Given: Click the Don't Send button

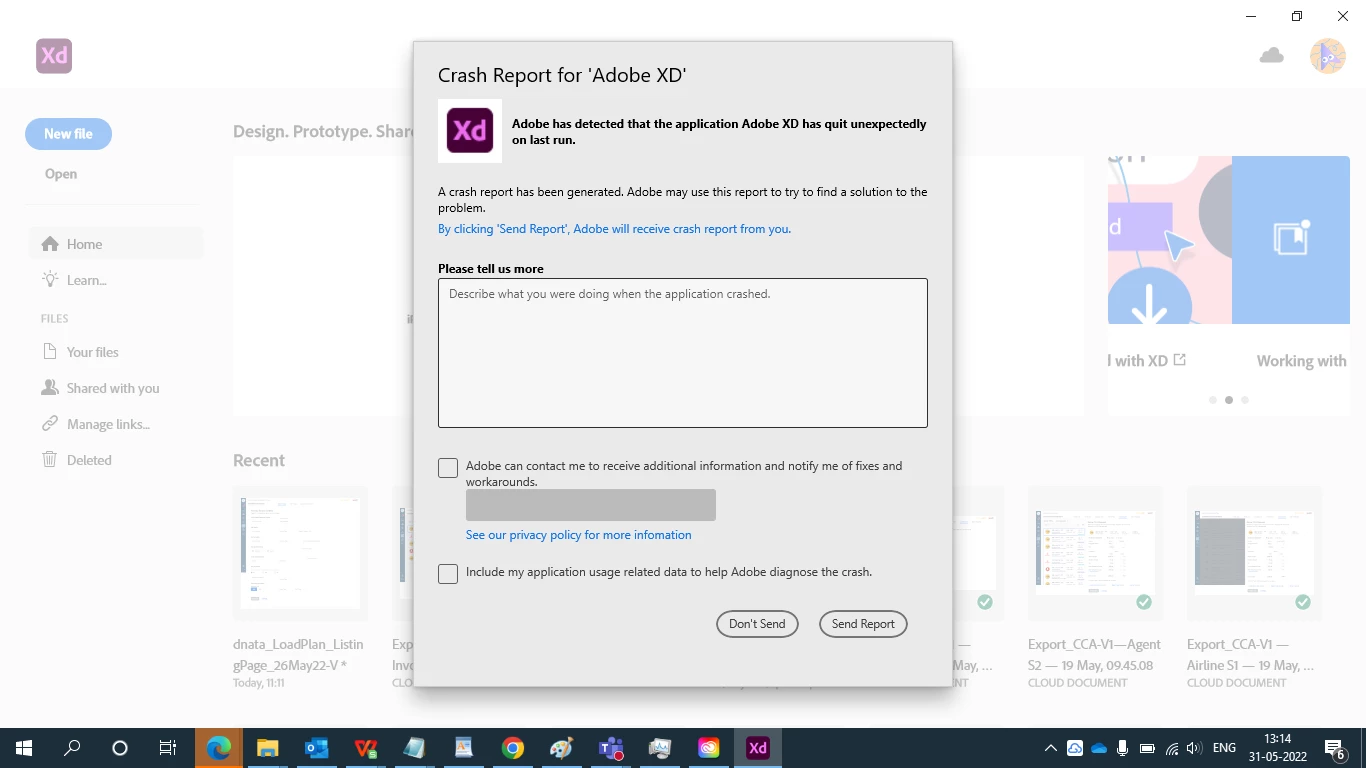Looking at the screenshot, I should click(757, 624).
